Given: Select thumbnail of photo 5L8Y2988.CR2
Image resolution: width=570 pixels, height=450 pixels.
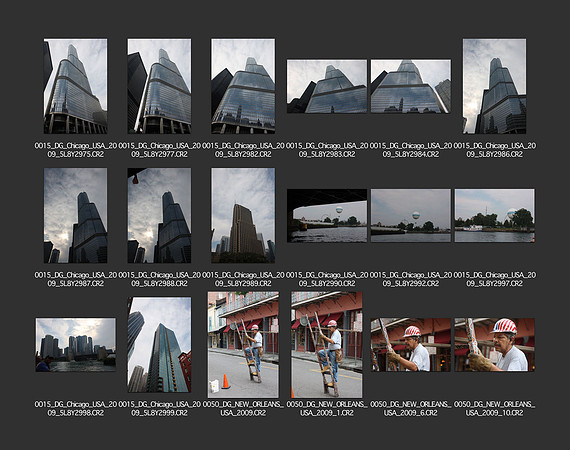Looking at the screenshot, I should (159, 215).
